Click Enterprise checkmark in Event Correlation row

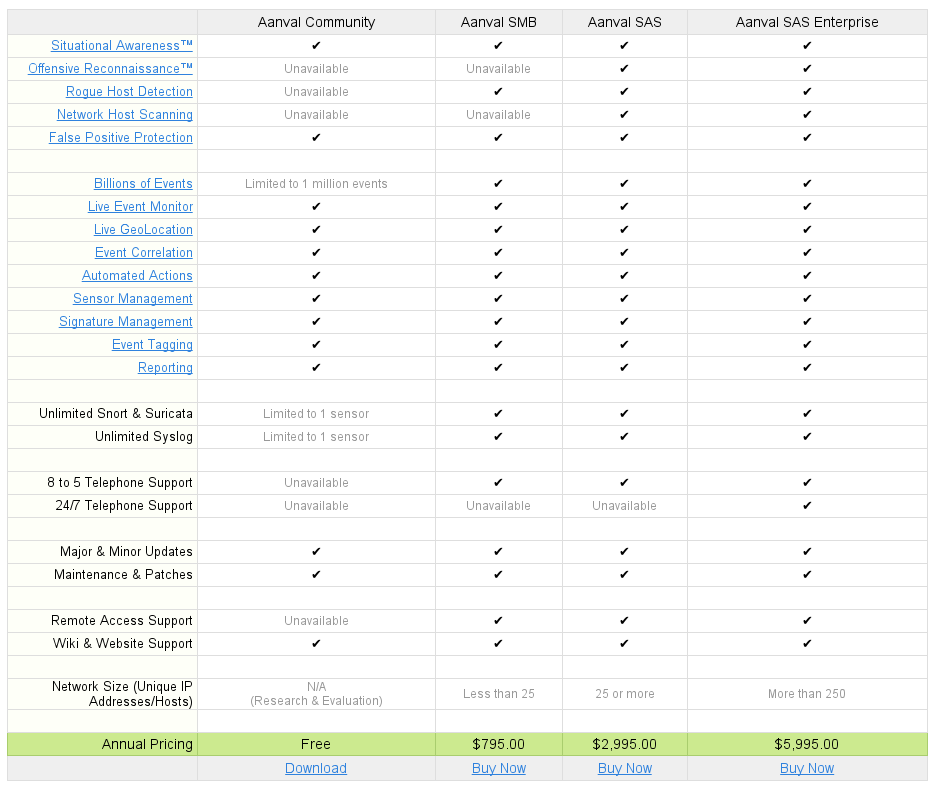tap(807, 252)
